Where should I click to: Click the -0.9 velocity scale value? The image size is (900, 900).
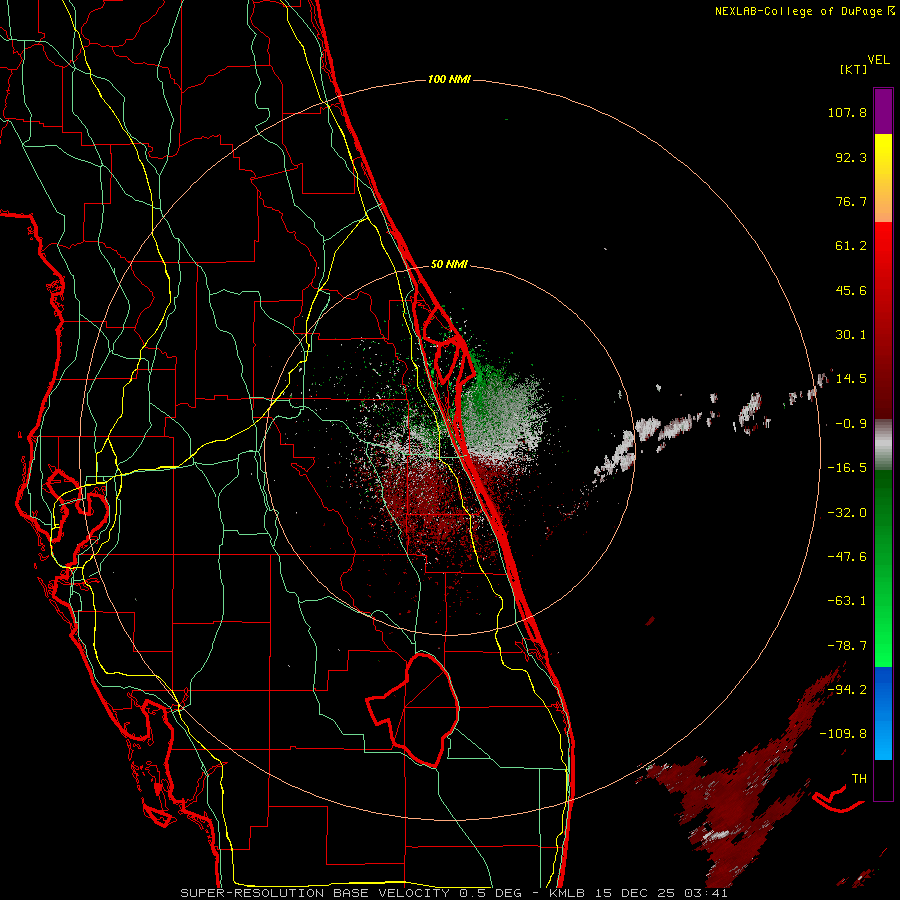(851, 424)
